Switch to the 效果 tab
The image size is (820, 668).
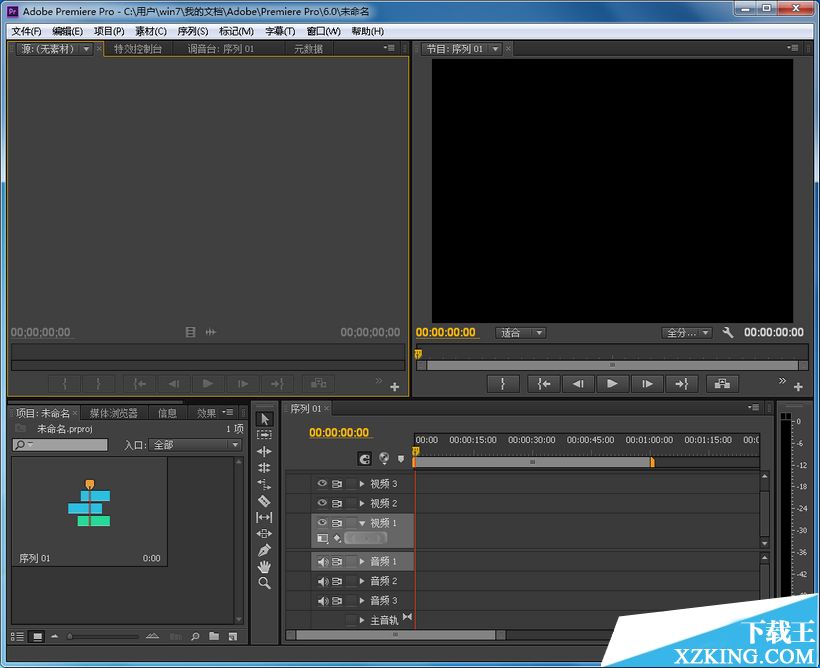(x=206, y=413)
